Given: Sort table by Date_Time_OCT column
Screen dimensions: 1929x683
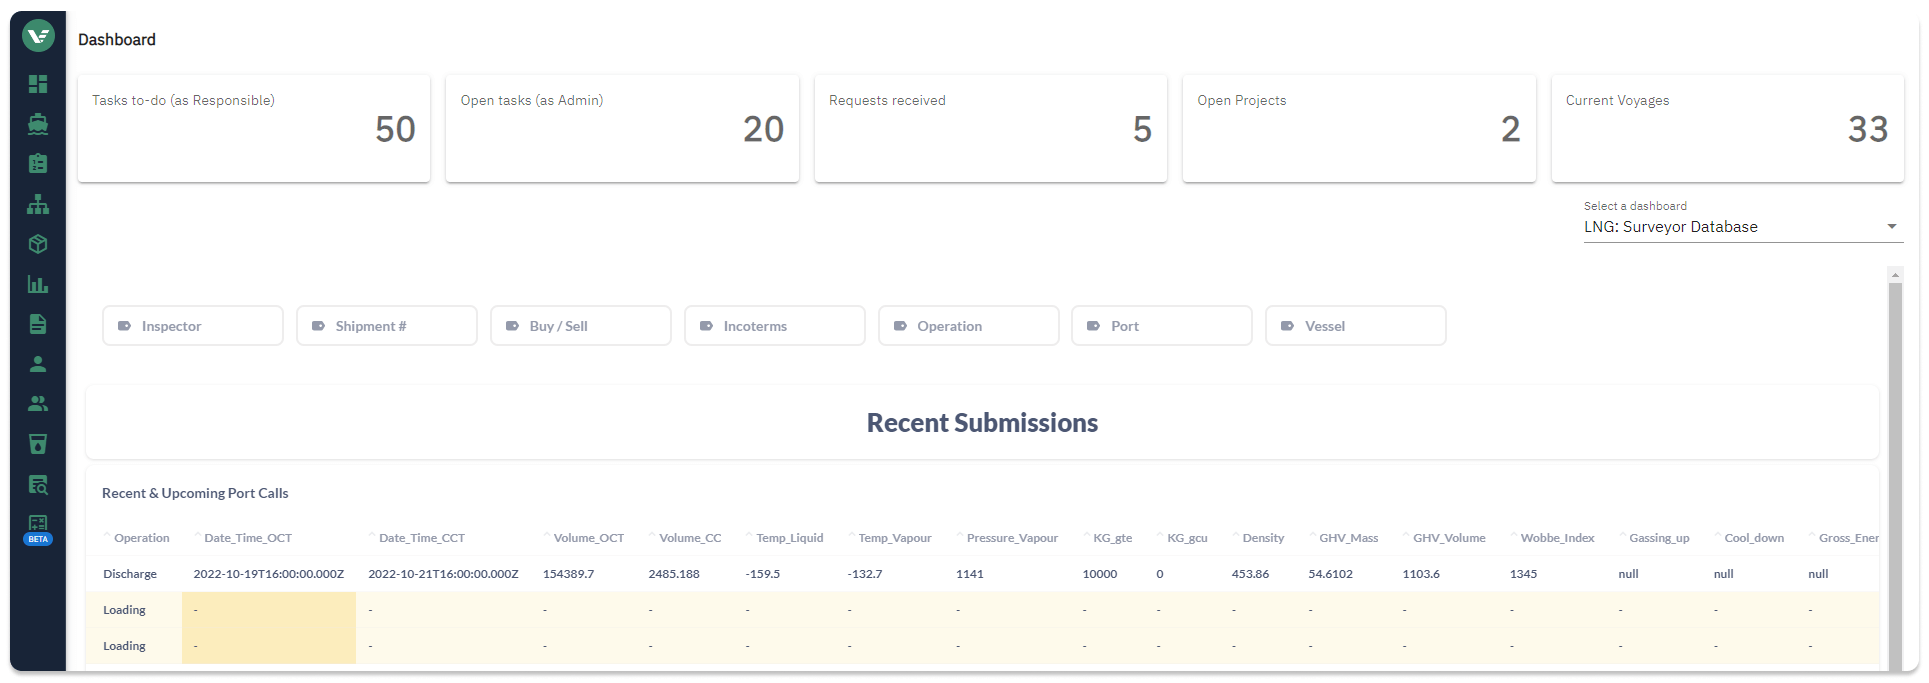Looking at the screenshot, I should 248,538.
